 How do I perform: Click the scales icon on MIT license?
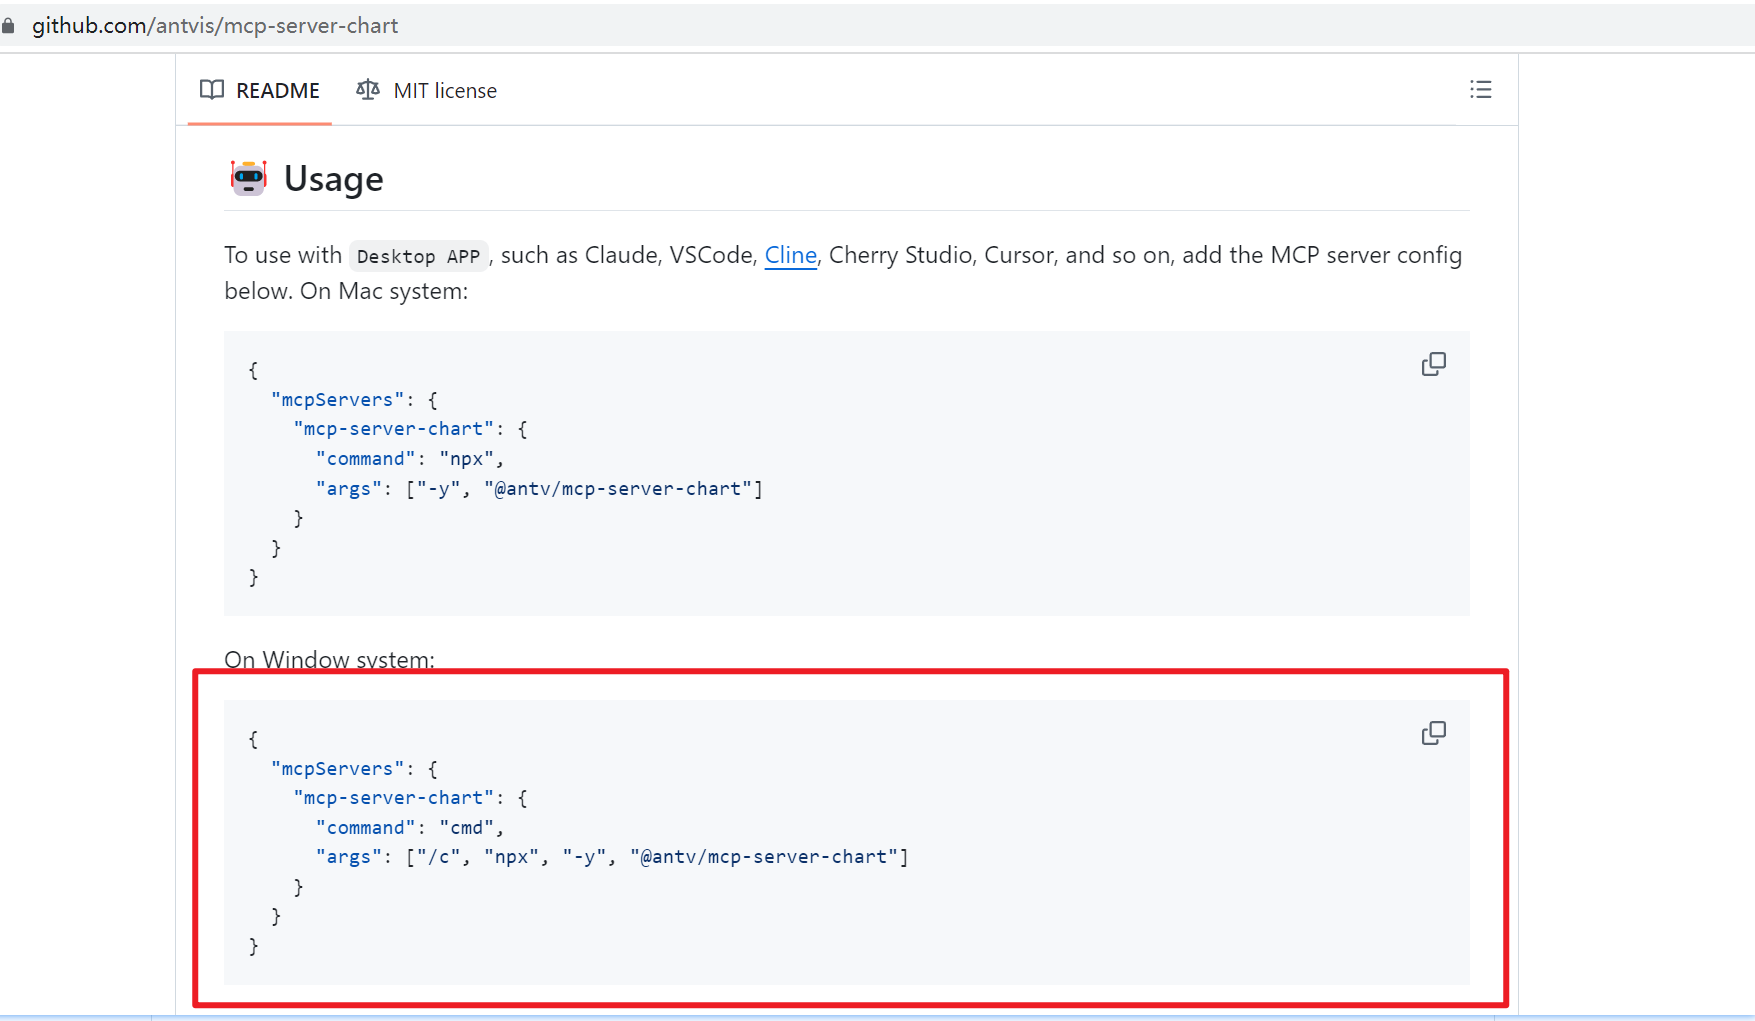[x=368, y=90]
